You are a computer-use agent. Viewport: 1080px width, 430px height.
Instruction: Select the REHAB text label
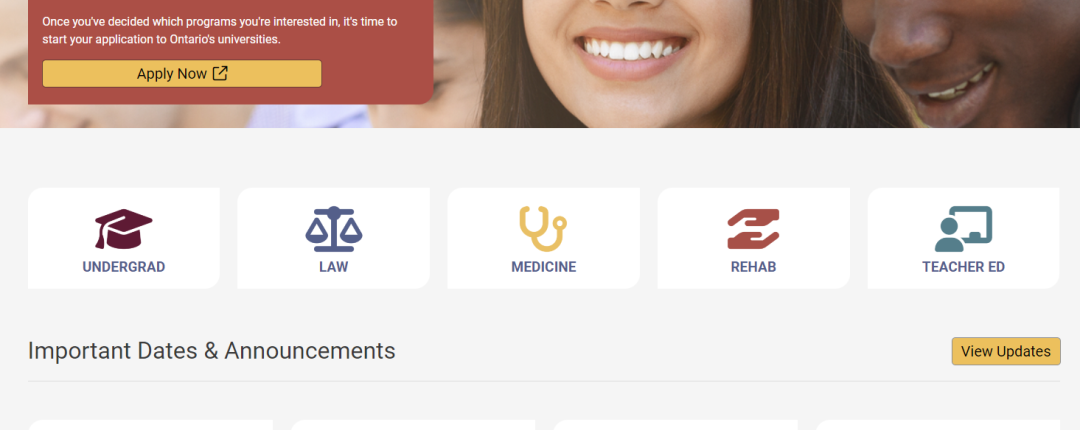pyautogui.click(x=754, y=267)
